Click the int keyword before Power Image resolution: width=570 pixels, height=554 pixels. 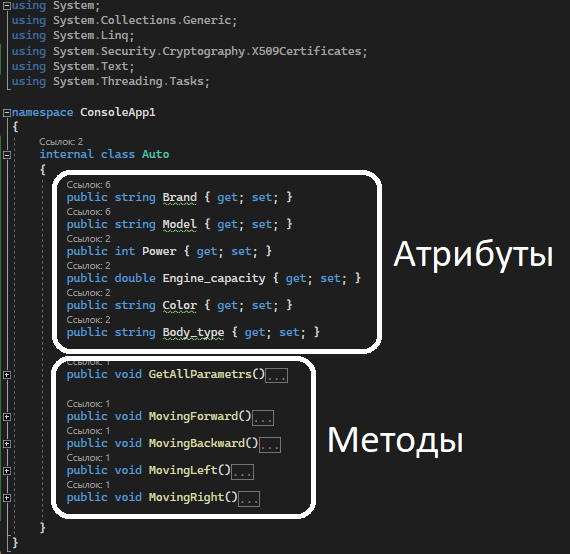pos(125,251)
